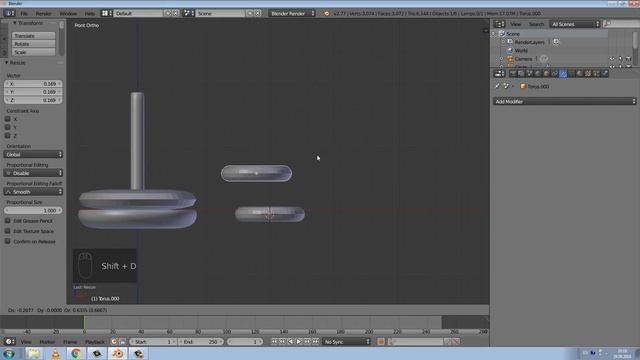Add a new screen layout with plus button
This screenshot has width=640, height=360.
(x=168, y=13)
